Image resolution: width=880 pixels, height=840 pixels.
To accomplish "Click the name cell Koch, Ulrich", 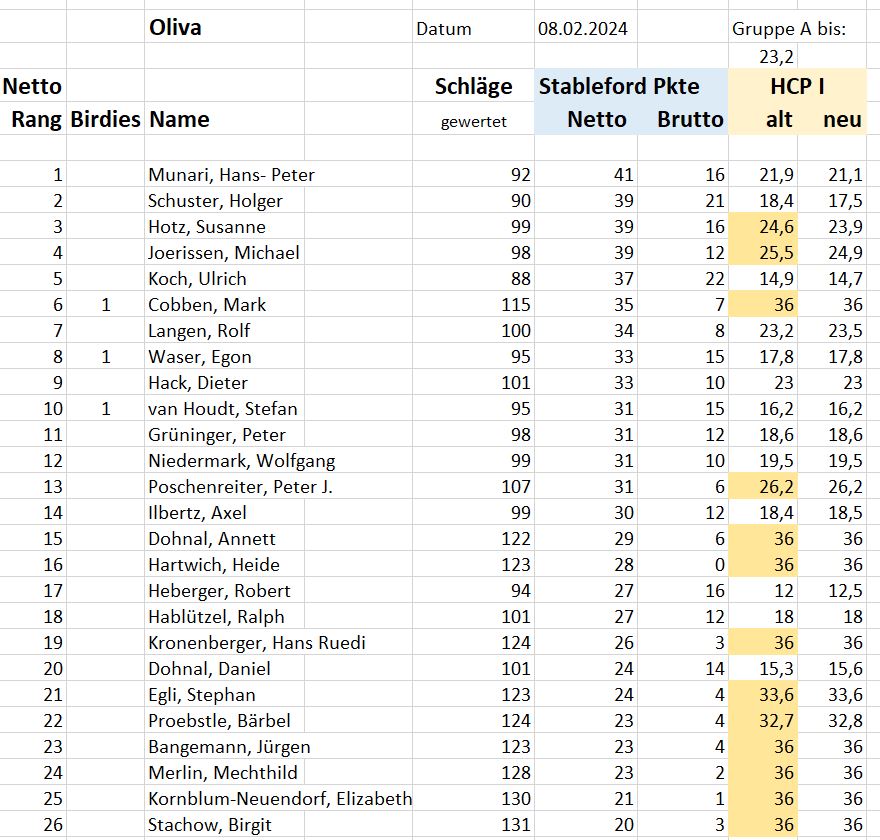I will 197,278.
